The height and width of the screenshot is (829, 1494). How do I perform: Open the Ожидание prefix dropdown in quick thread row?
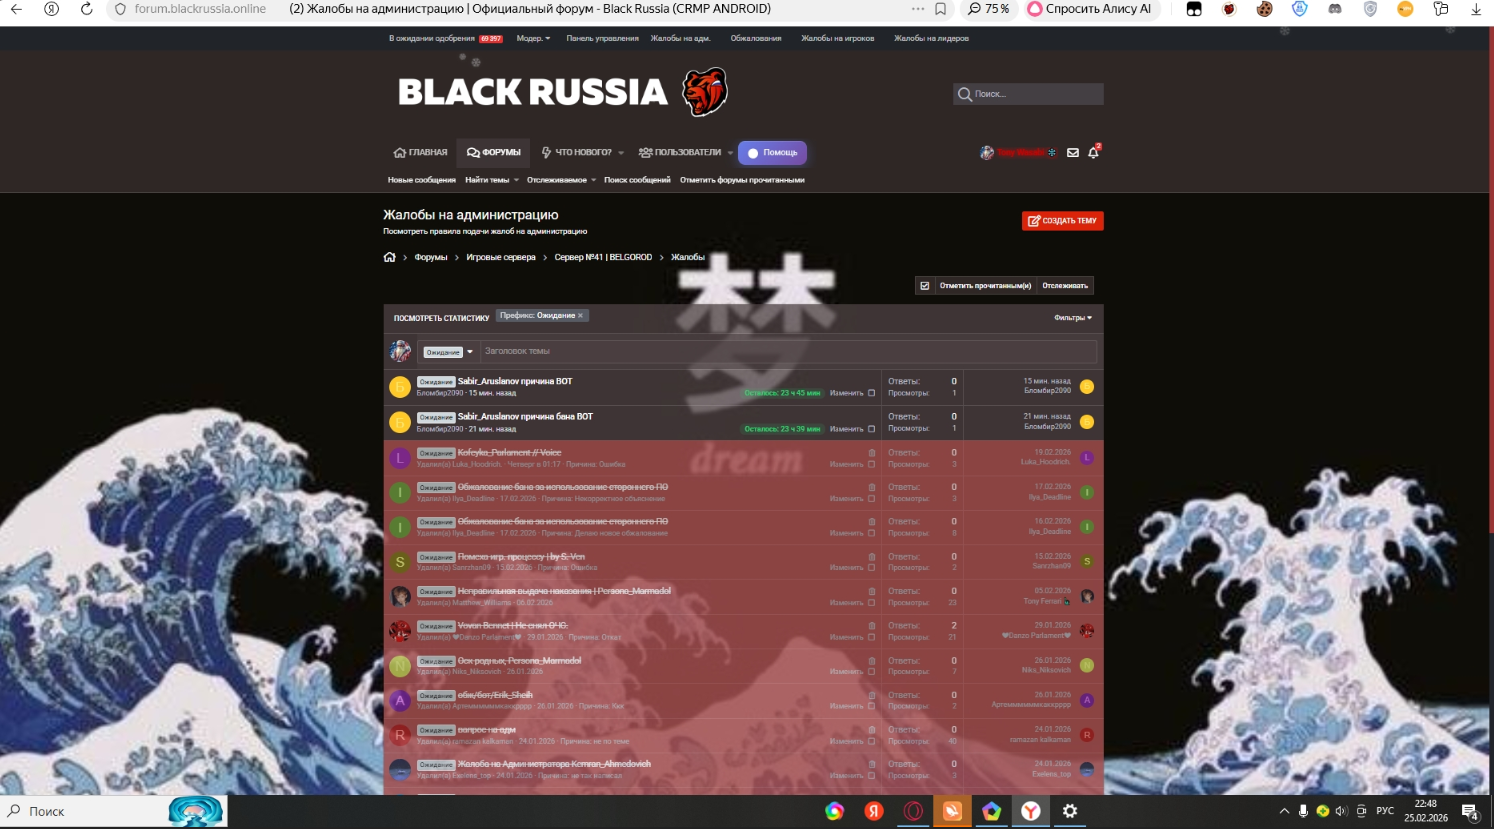448,352
